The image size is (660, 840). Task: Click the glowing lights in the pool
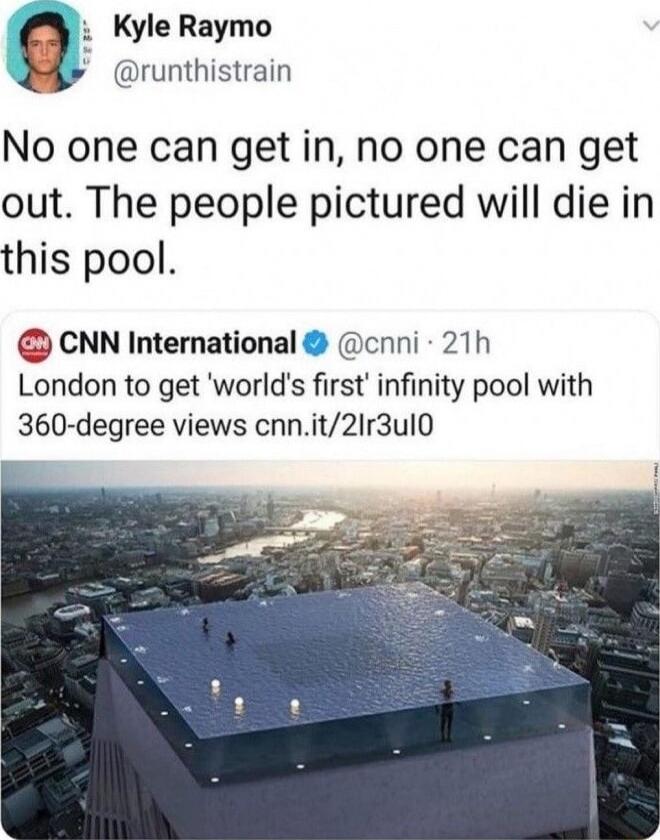[x=254, y=699]
